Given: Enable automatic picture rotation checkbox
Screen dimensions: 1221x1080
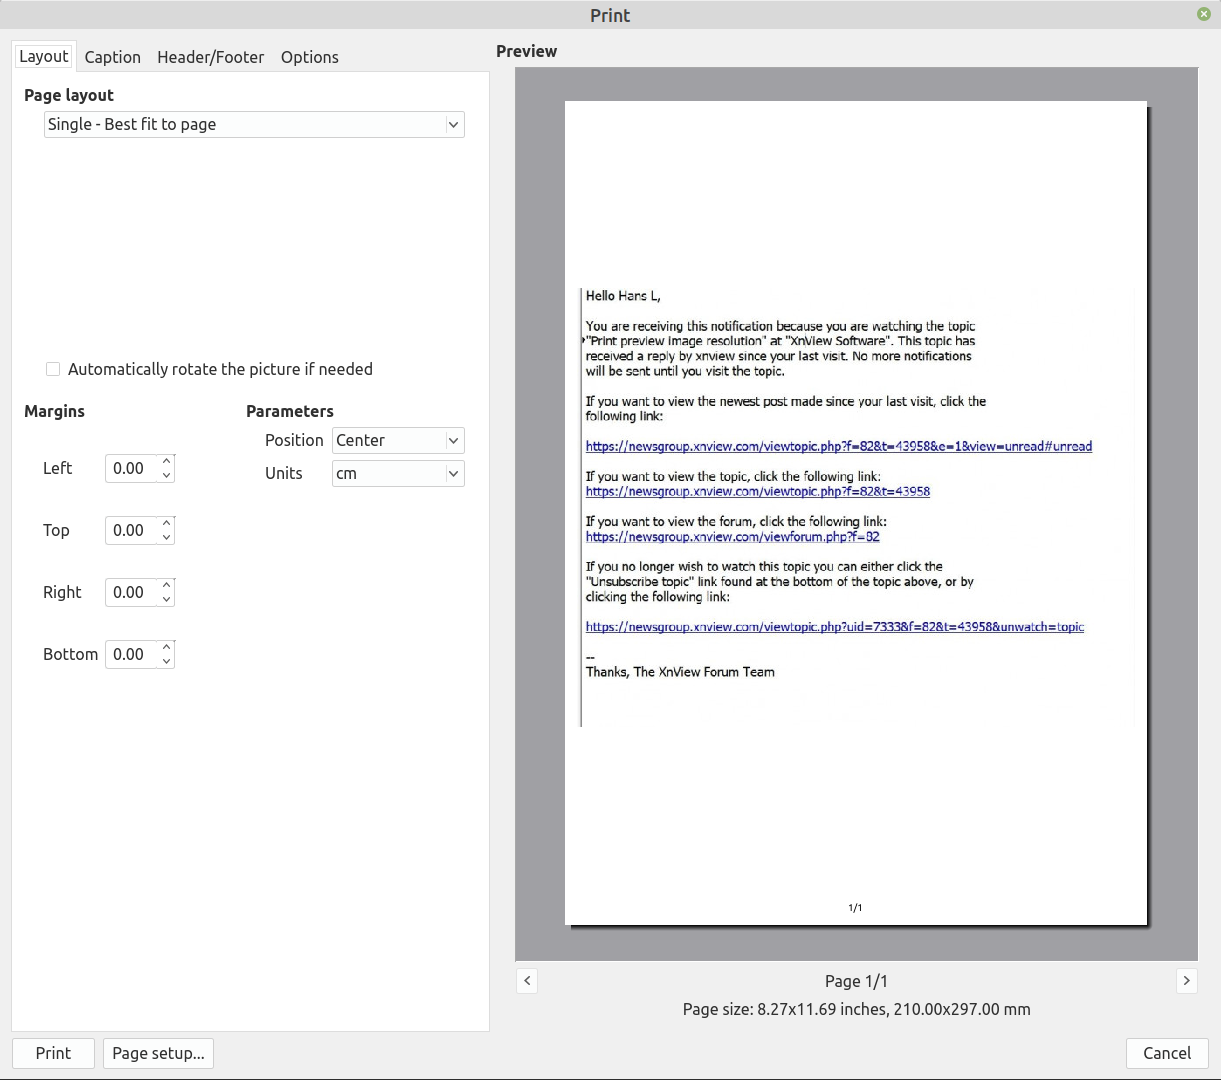Looking at the screenshot, I should pyautogui.click(x=53, y=369).
